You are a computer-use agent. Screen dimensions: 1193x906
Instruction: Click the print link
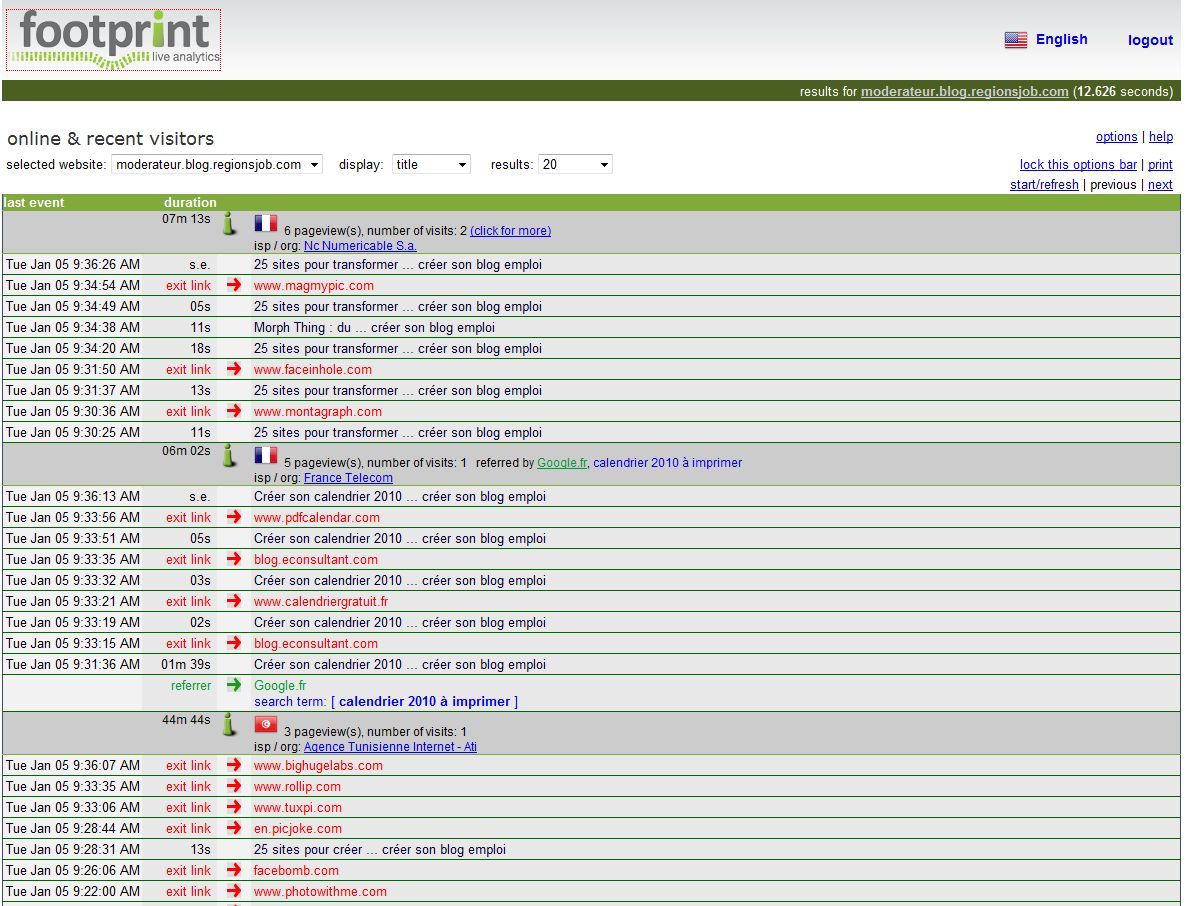[1160, 164]
